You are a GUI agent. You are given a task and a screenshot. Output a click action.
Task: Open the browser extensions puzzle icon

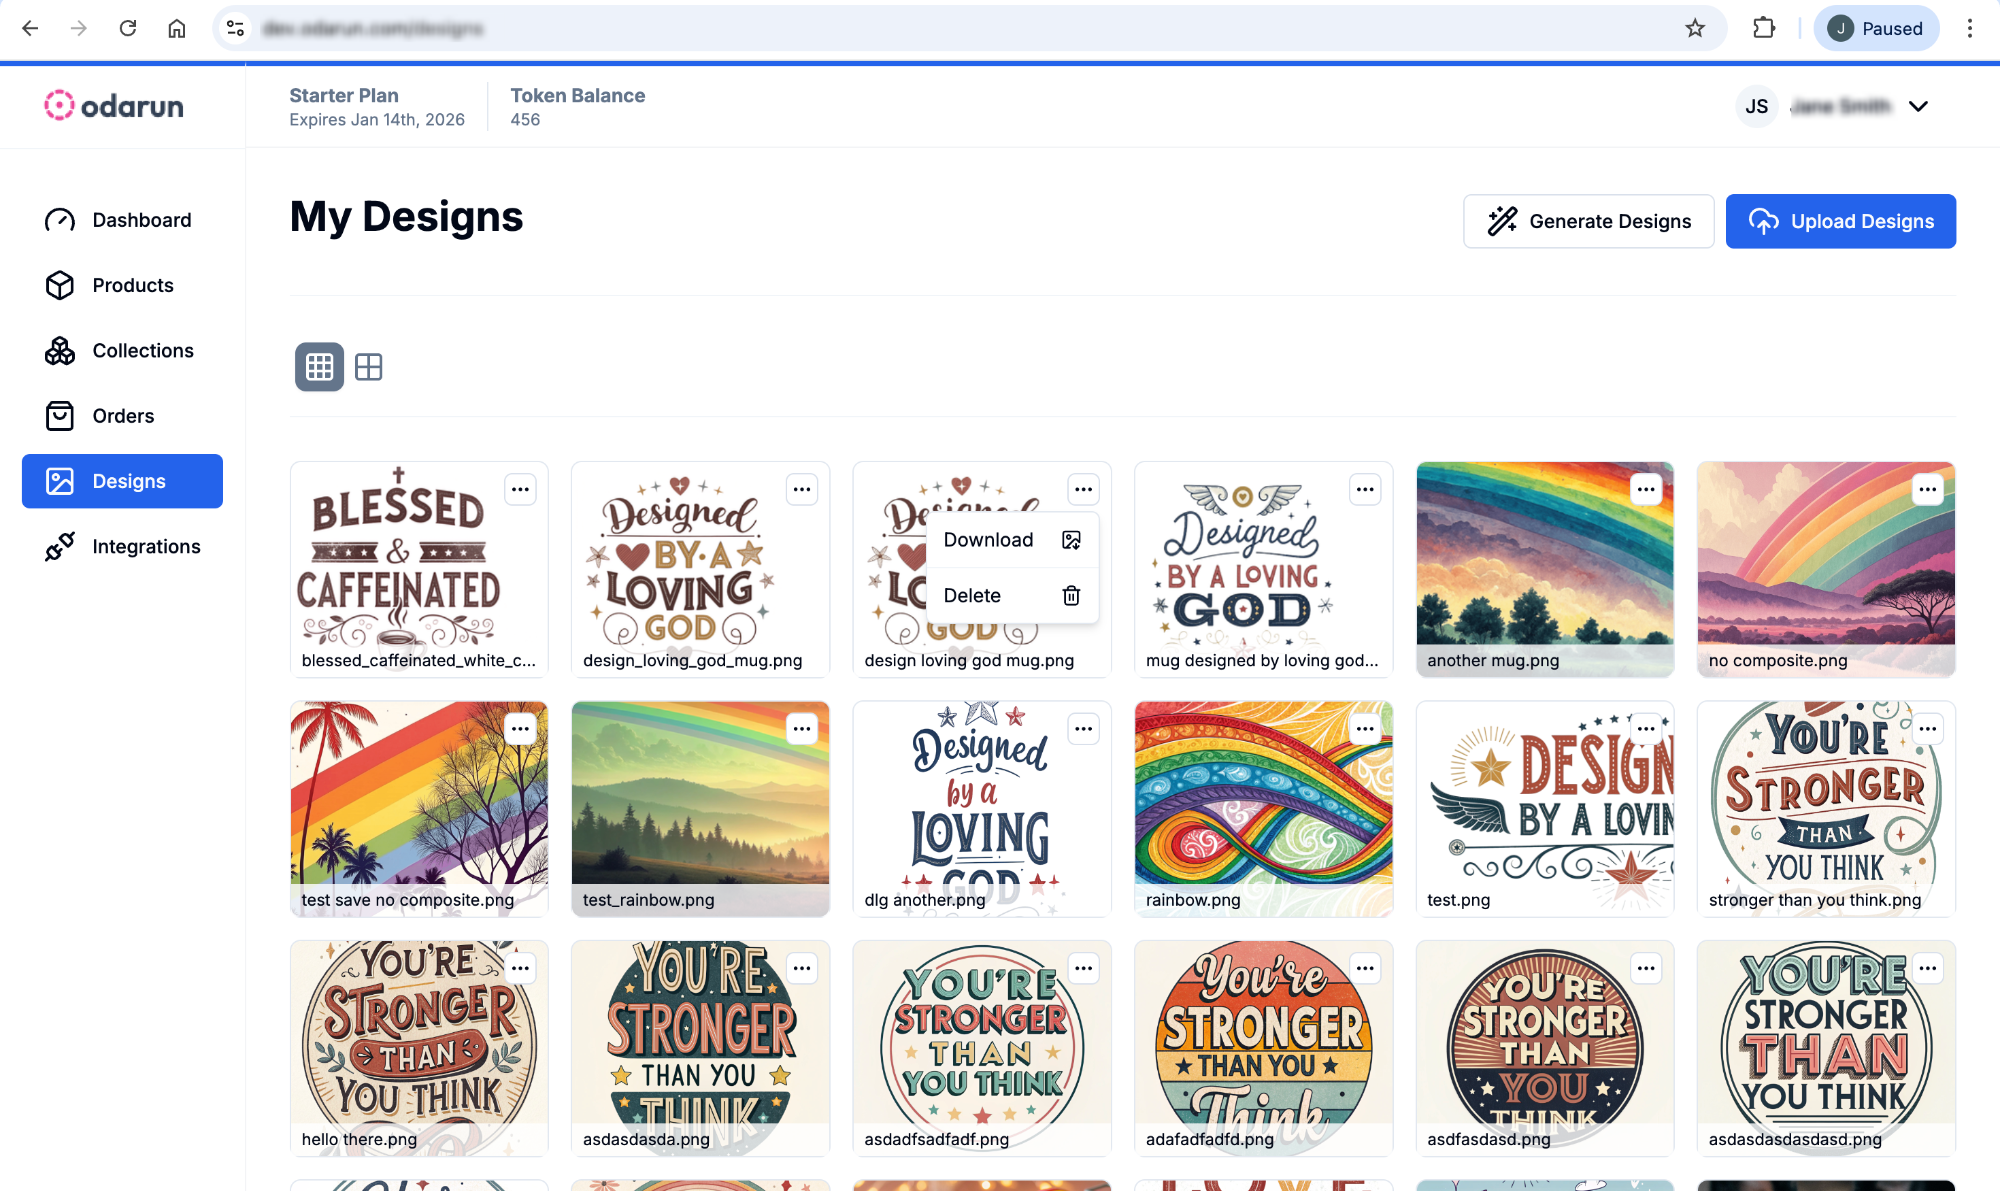[x=1764, y=28]
